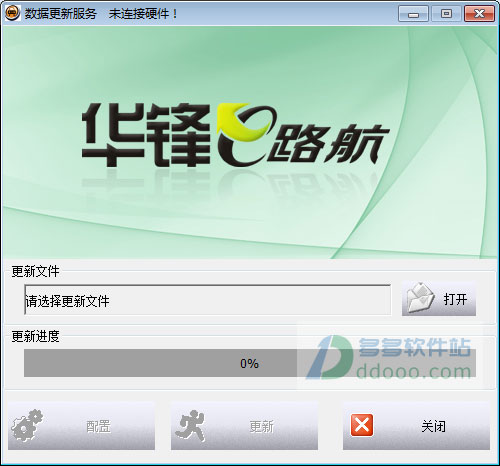The image size is (500, 466).
Task: Click the open-folder icon beside 打开
Action: [x=420, y=298]
